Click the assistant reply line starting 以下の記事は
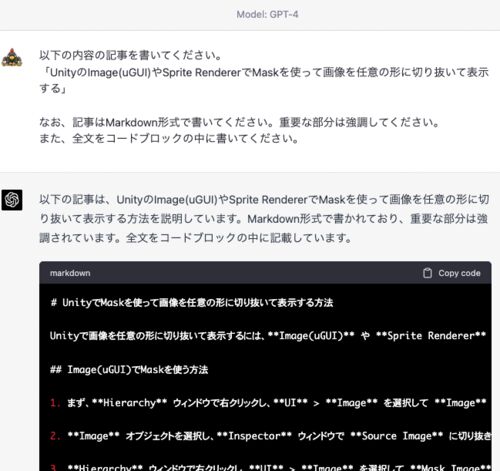This screenshot has height=471, width=500. pyautogui.click(x=264, y=200)
